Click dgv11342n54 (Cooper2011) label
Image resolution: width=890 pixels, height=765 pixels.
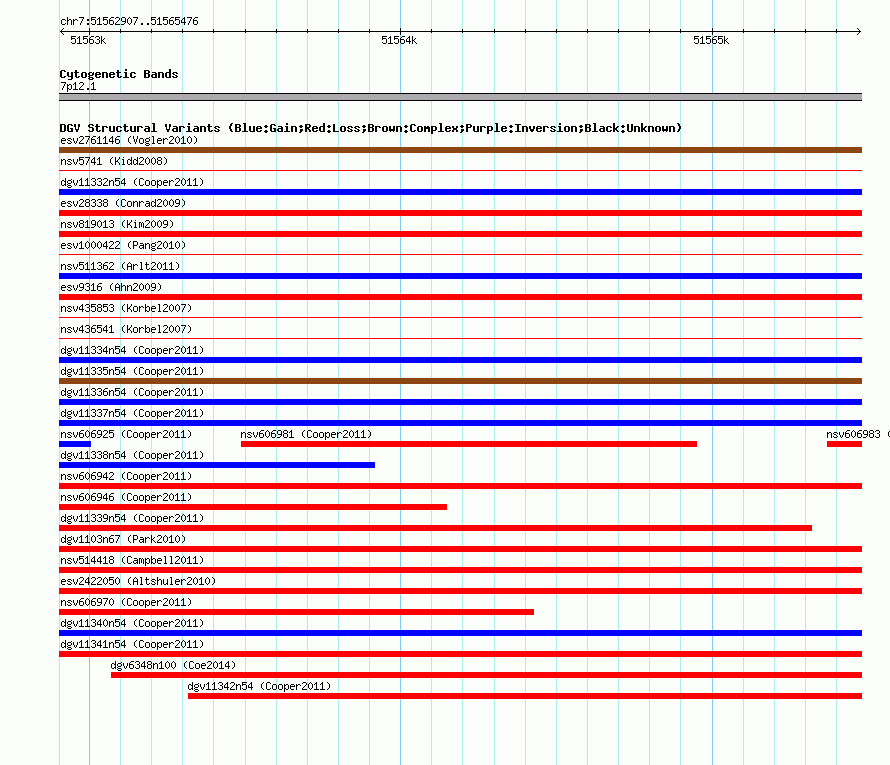tap(259, 686)
